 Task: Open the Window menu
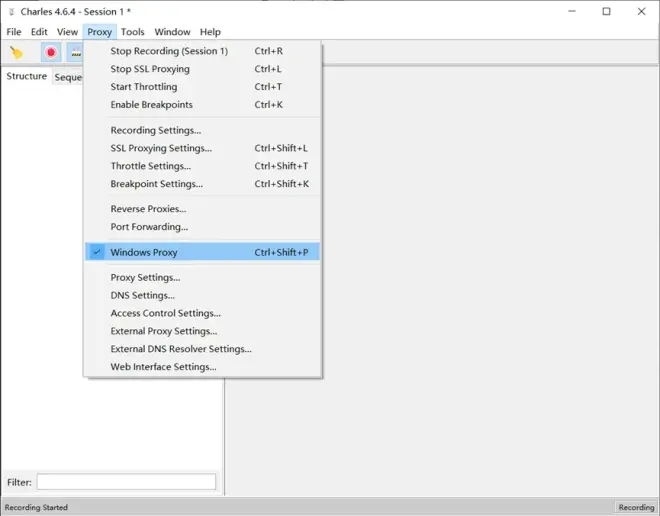click(x=172, y=32)
